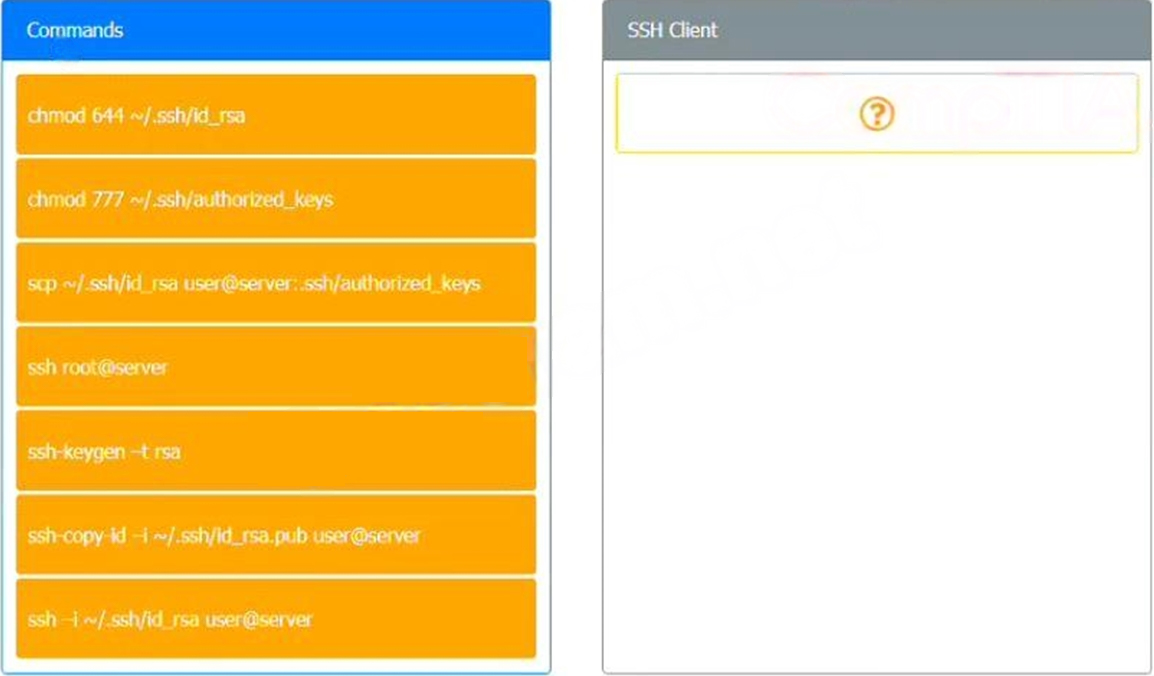The height and width of the screenshot is (676, 1154).
Task: Click 'rsa' text in the ssh-keygen block
Action: click(x=167, y=452)
